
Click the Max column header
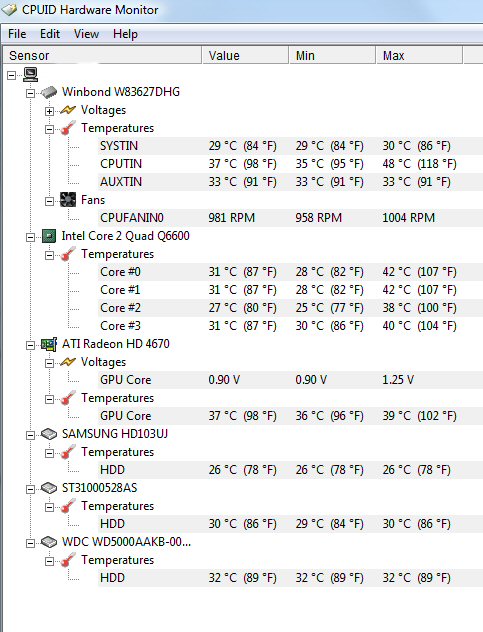click(x=419, y=55)
